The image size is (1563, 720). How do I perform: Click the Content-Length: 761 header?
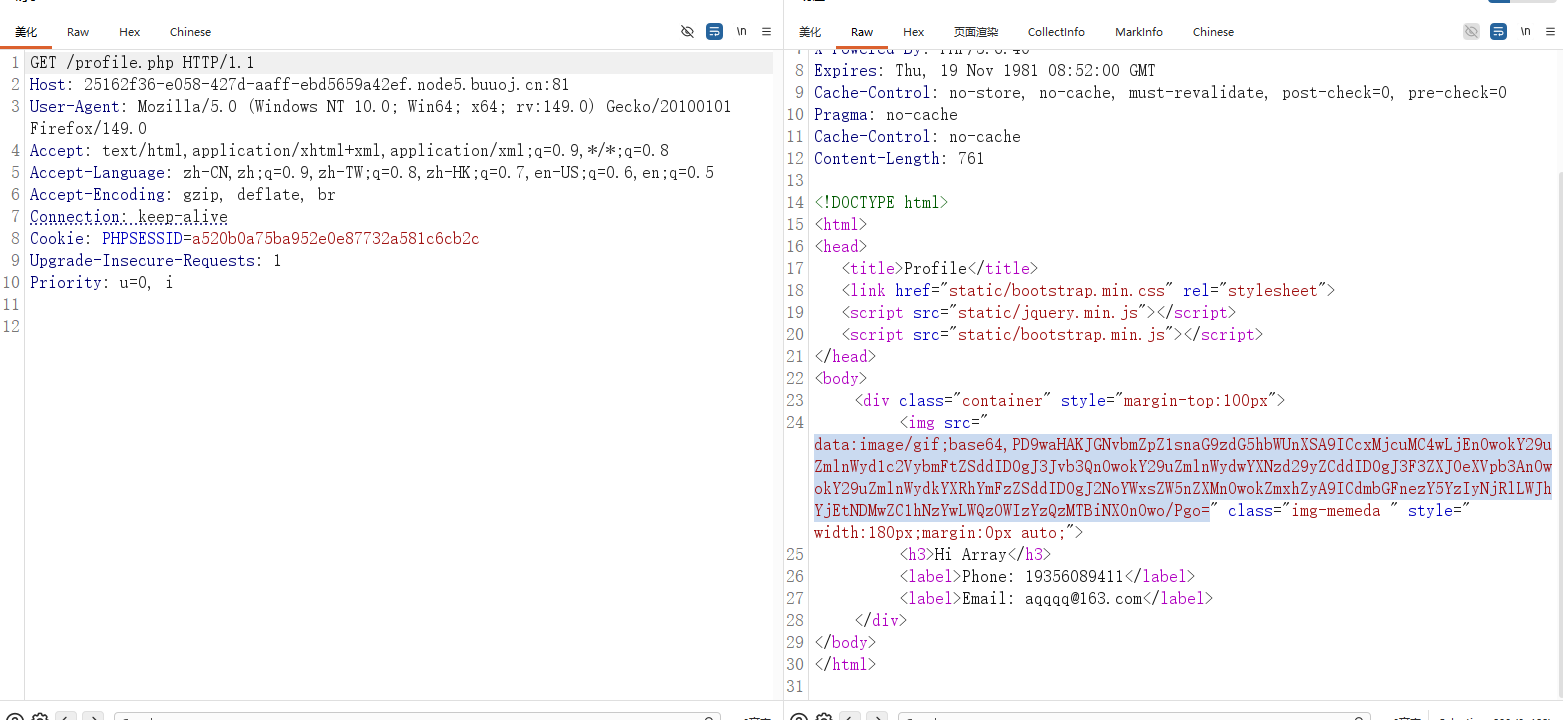pyautogui.click(x=899, y=159)
